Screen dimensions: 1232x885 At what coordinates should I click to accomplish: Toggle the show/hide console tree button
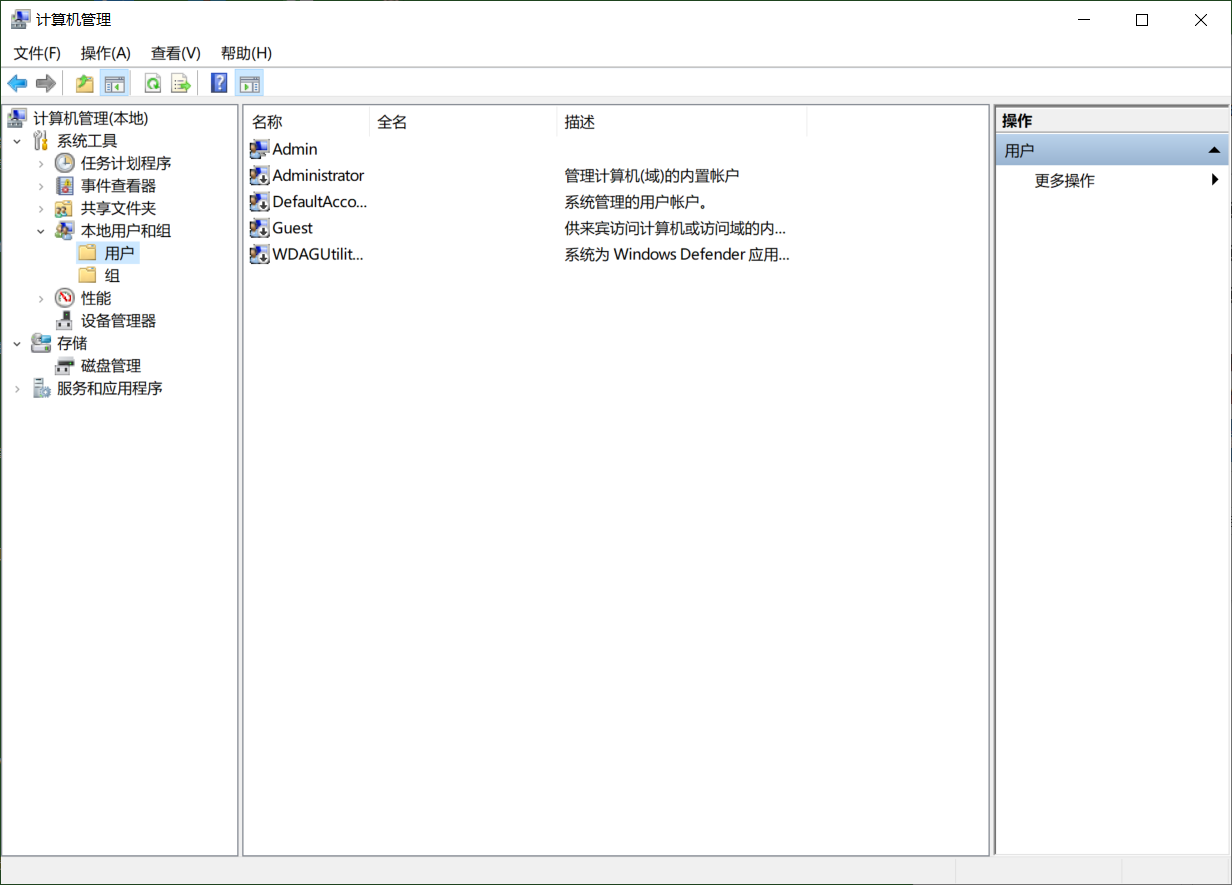(x=115, y=84)
